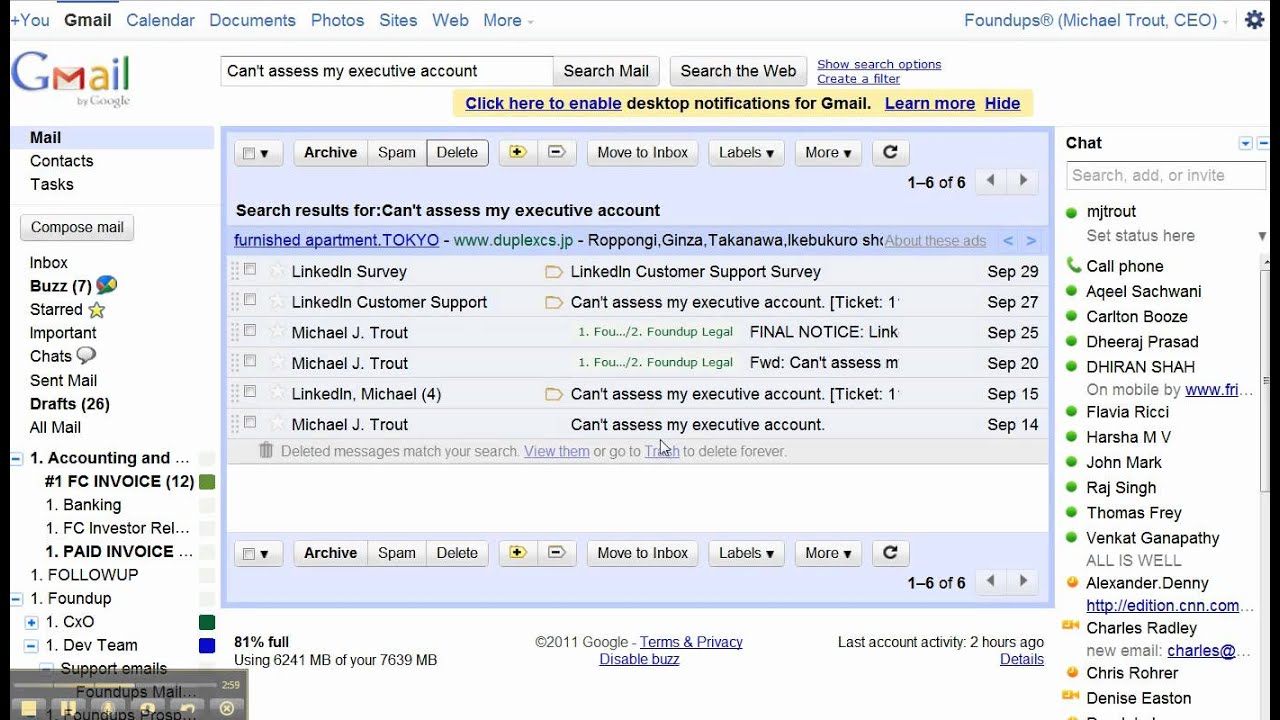Open the top Labels dropdown
This screenshot has height=720, width=1280.
click(x=746, y=152)
